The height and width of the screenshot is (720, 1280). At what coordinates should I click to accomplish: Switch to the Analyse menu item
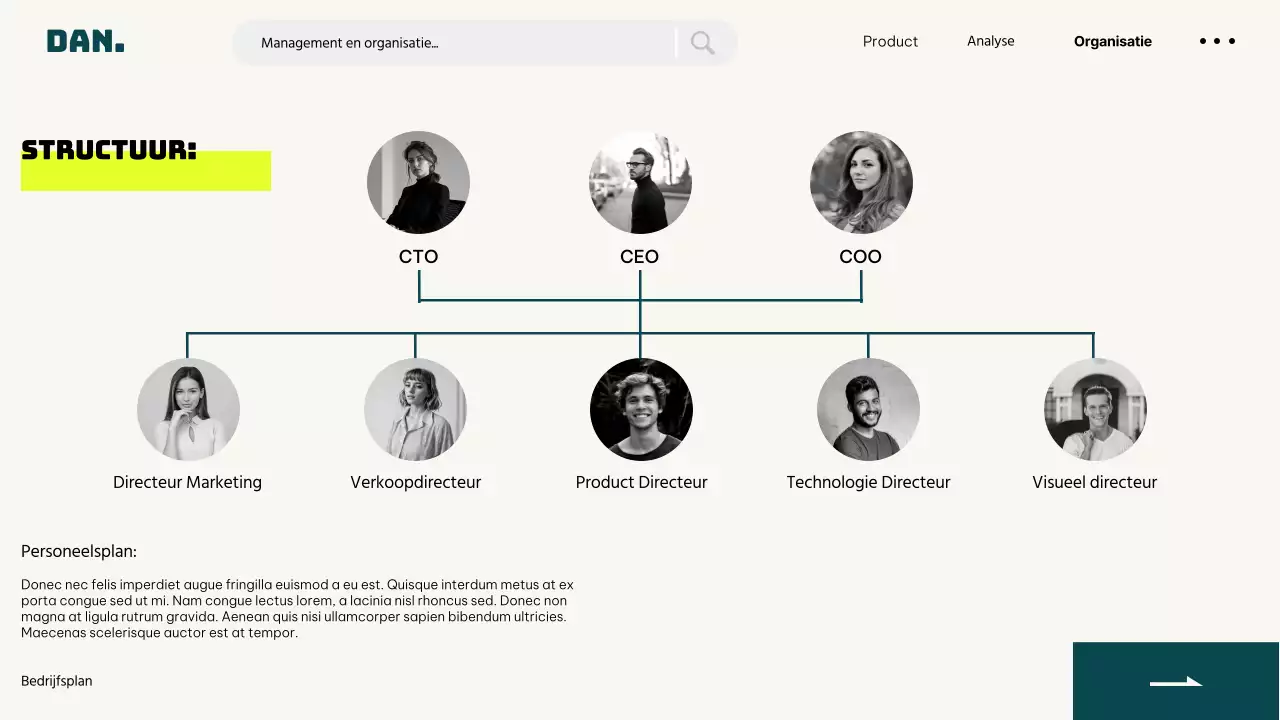pyautogui.click(x=990, y=41)
